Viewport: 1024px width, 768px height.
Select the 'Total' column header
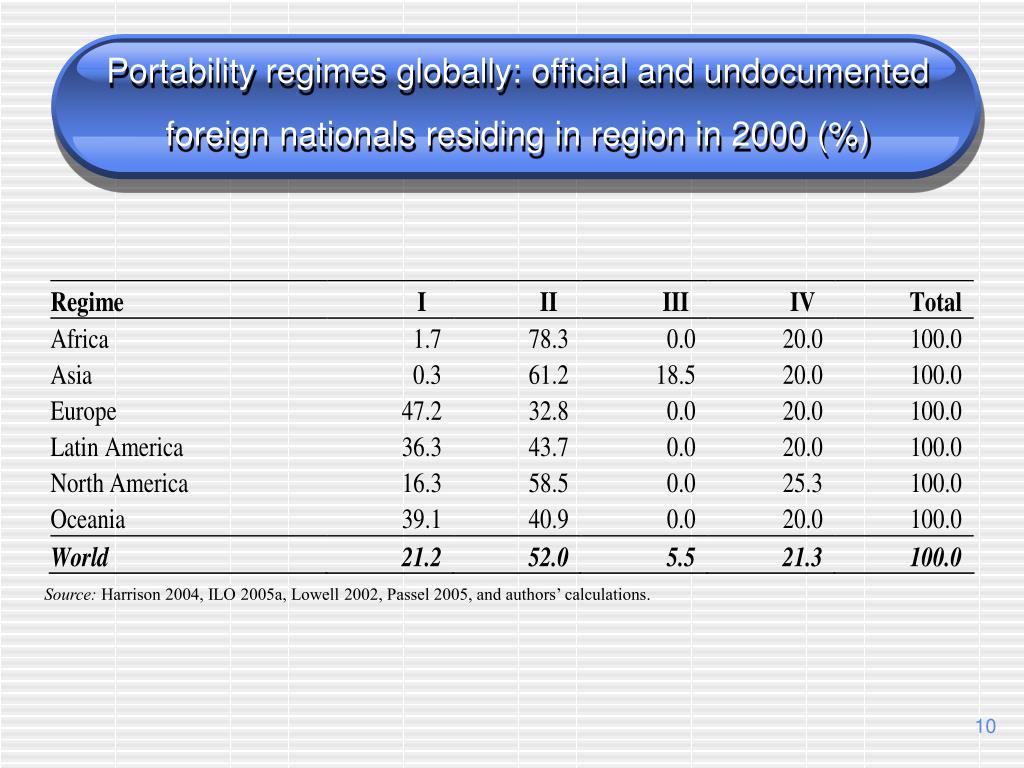click(x=935, y=302)
